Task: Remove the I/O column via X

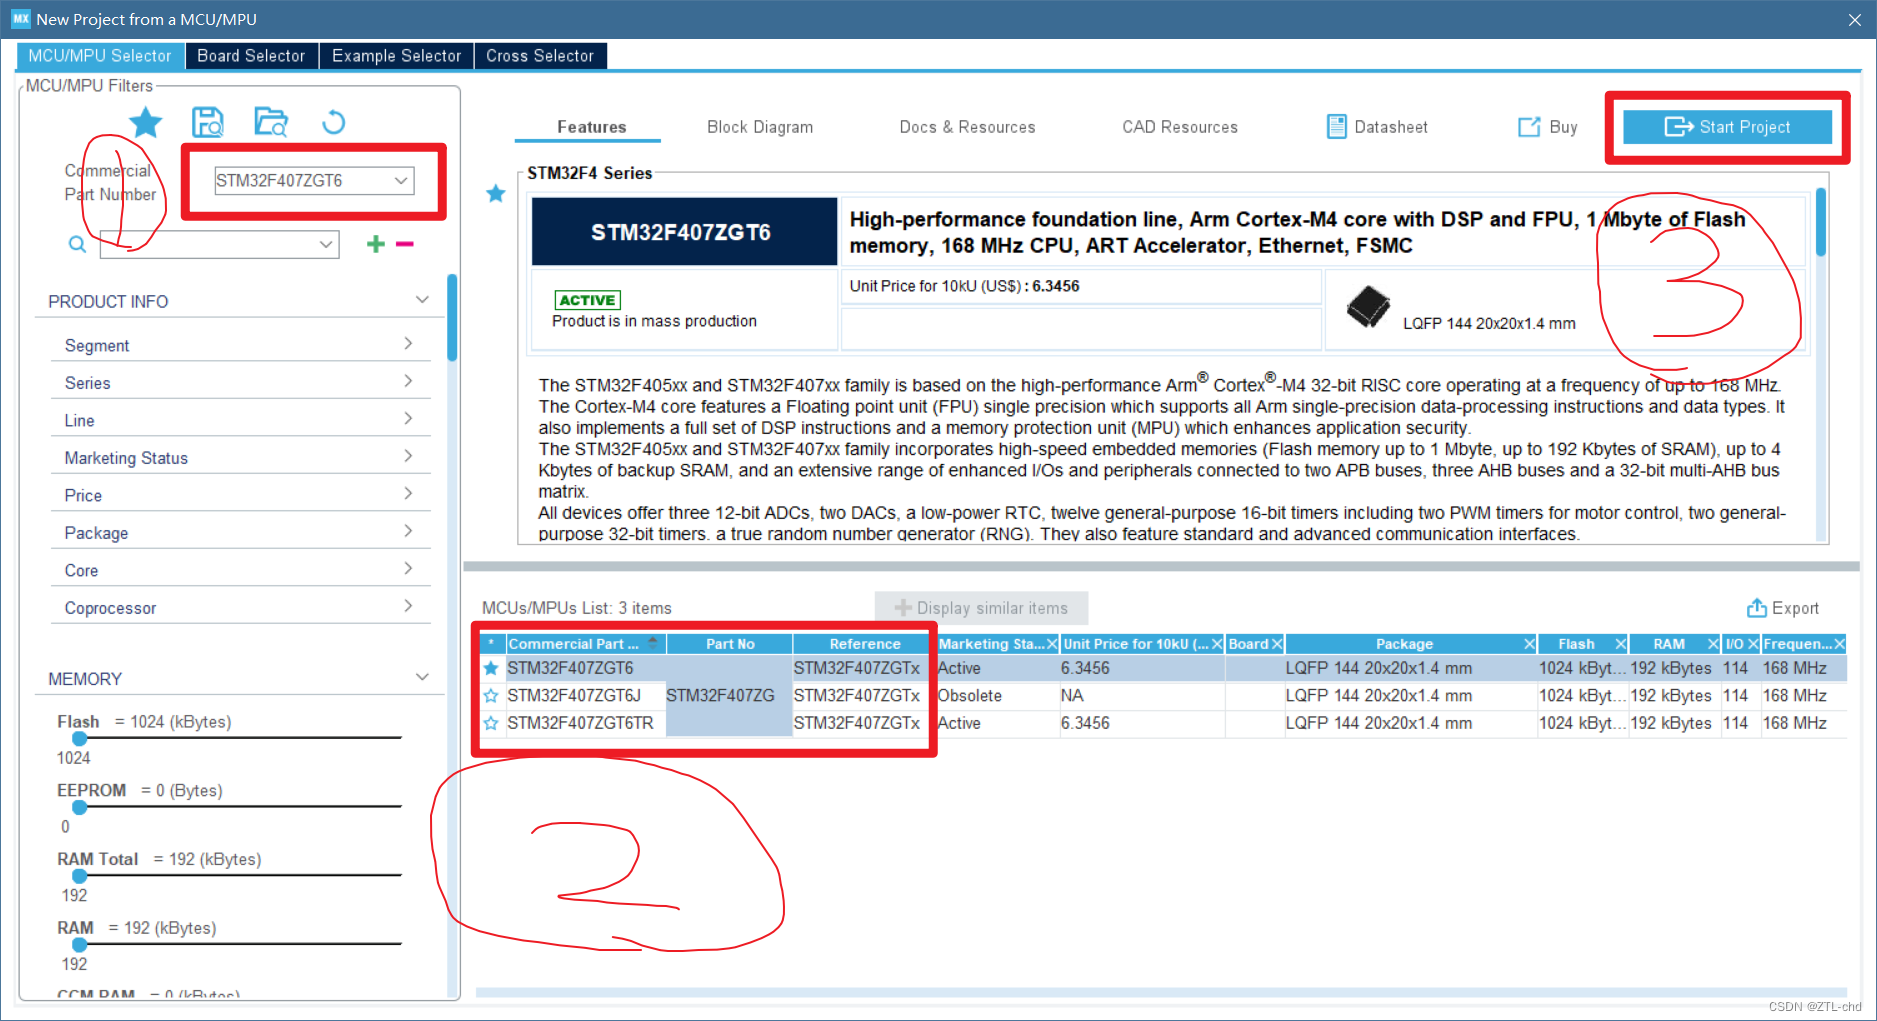Action: (1753, 644)
